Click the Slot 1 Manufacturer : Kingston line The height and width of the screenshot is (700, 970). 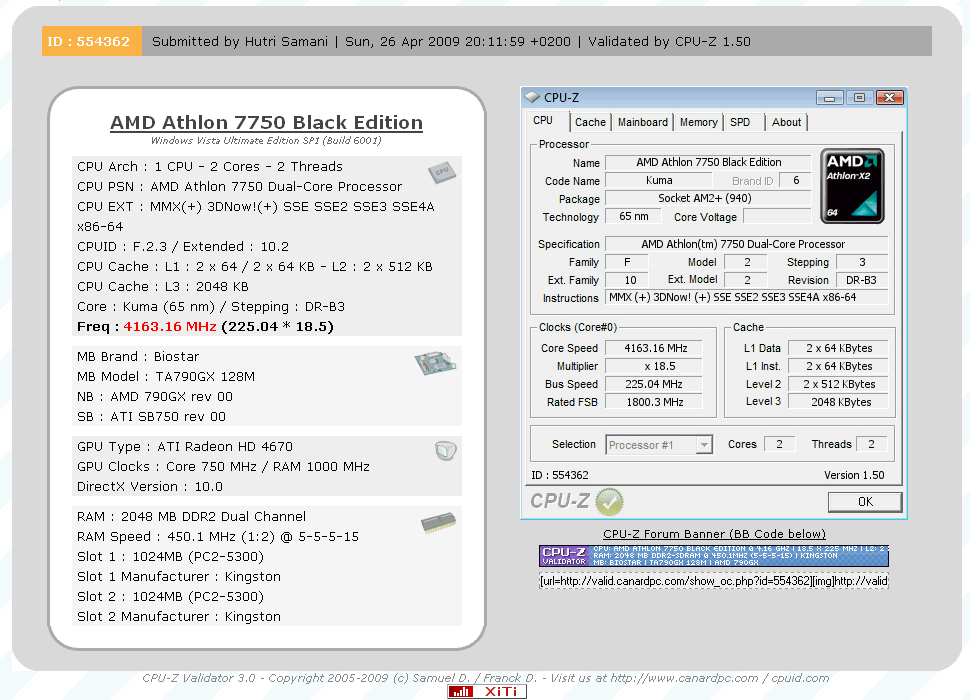tap(179, 576)
